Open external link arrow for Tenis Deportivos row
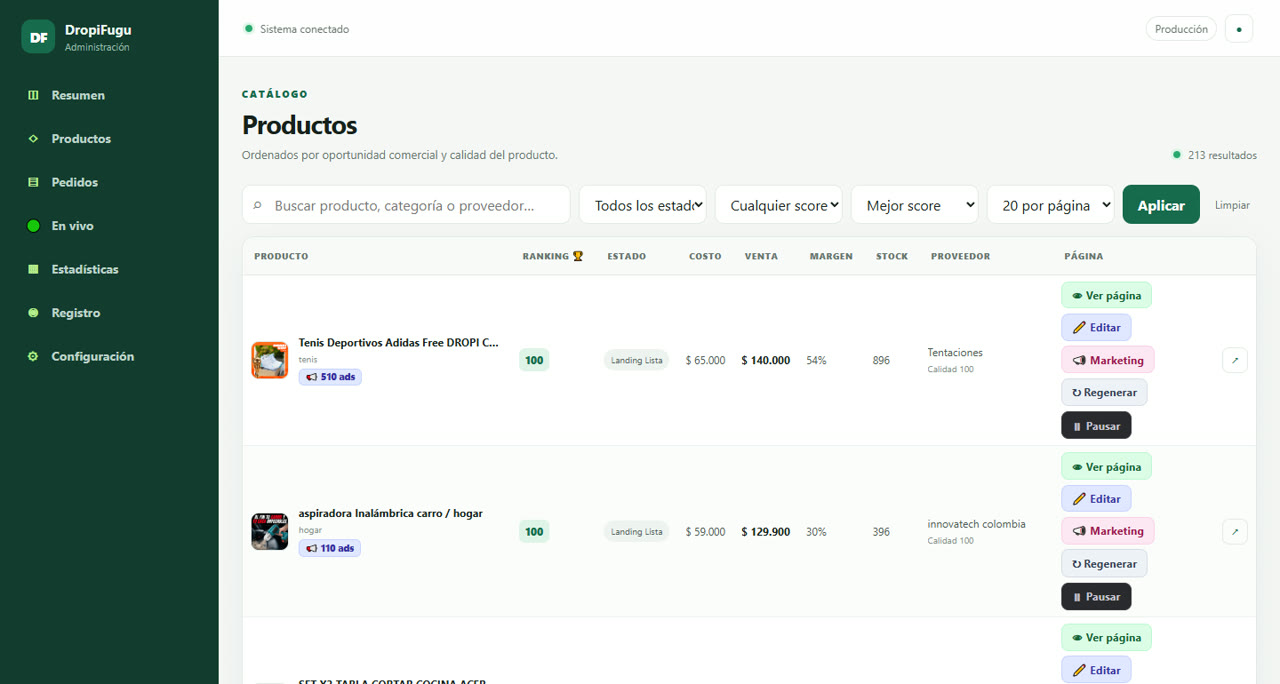Screen dimensions: 1280x684 1234,360
